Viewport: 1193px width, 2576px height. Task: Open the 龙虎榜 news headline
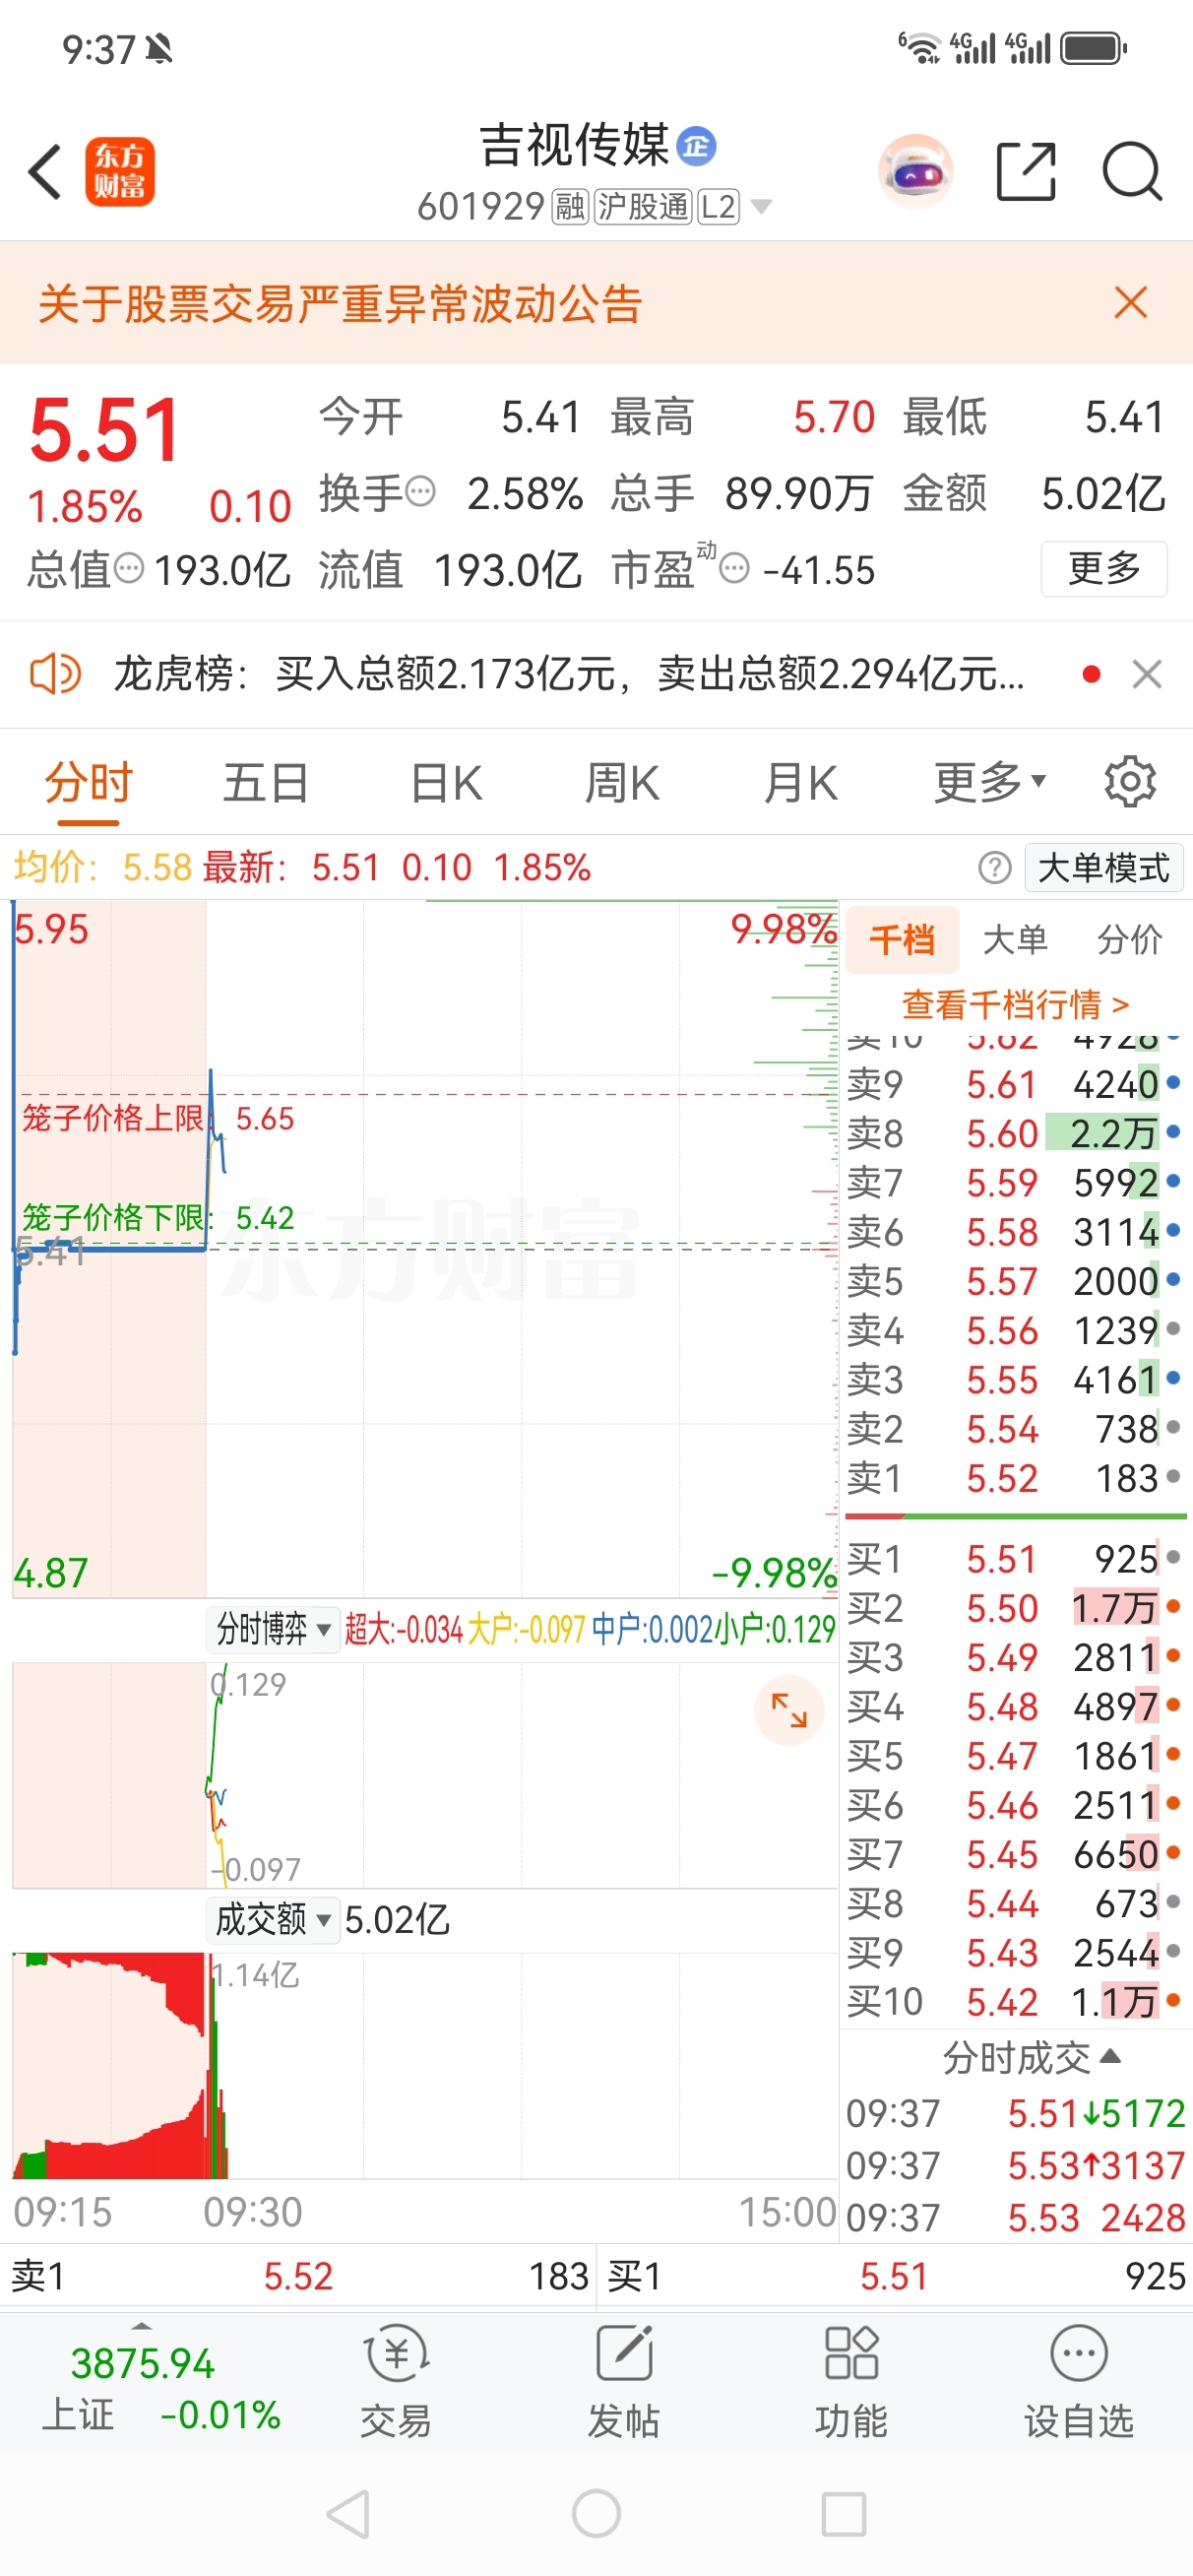[569, 674]
